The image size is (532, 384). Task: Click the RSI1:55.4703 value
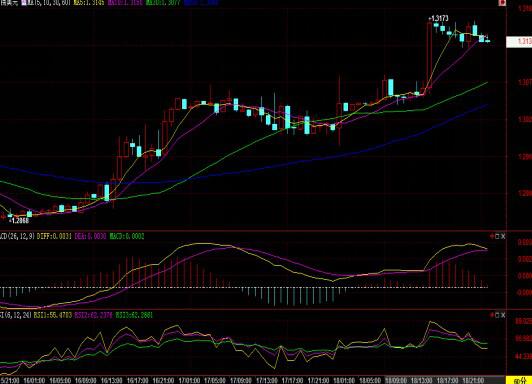click(x=53, y=315)
